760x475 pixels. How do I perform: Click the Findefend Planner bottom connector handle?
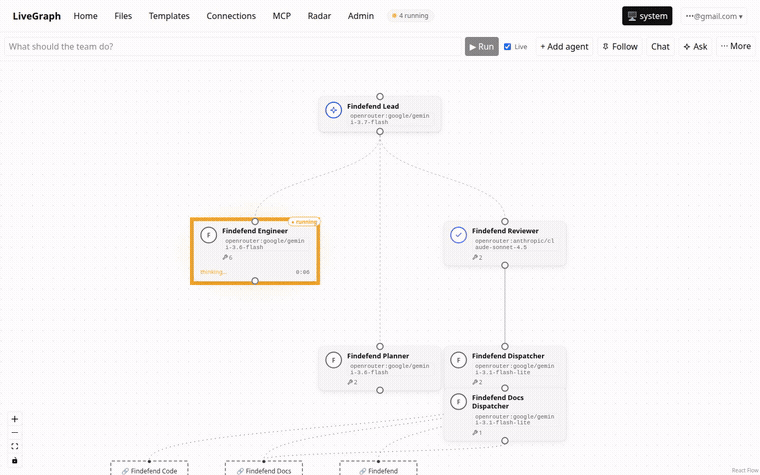(x=380, y=390)
